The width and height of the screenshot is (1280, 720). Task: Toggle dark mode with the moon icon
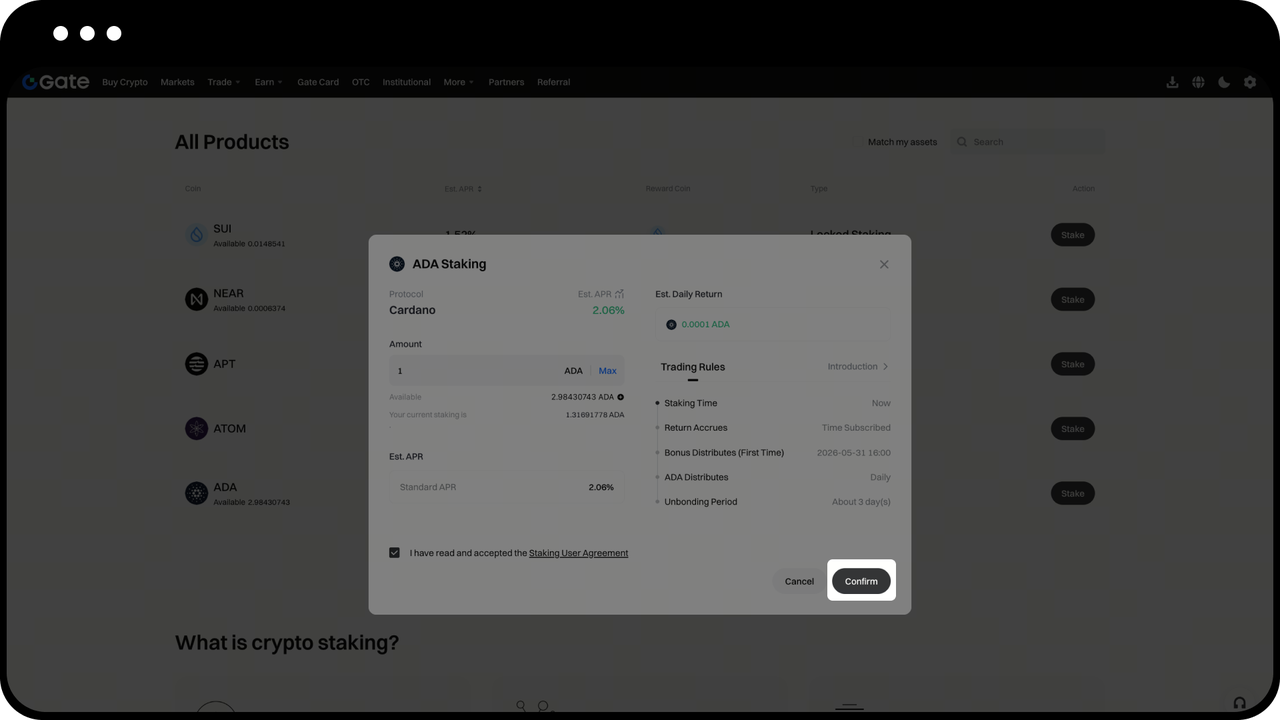1224,82
